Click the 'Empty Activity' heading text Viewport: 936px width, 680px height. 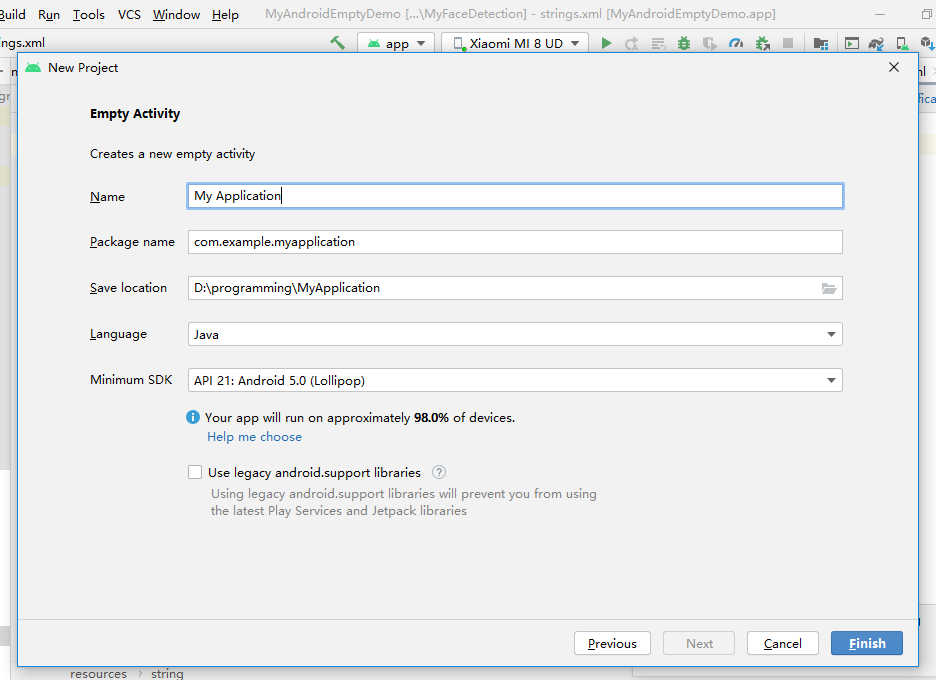(x=135, y=113)
